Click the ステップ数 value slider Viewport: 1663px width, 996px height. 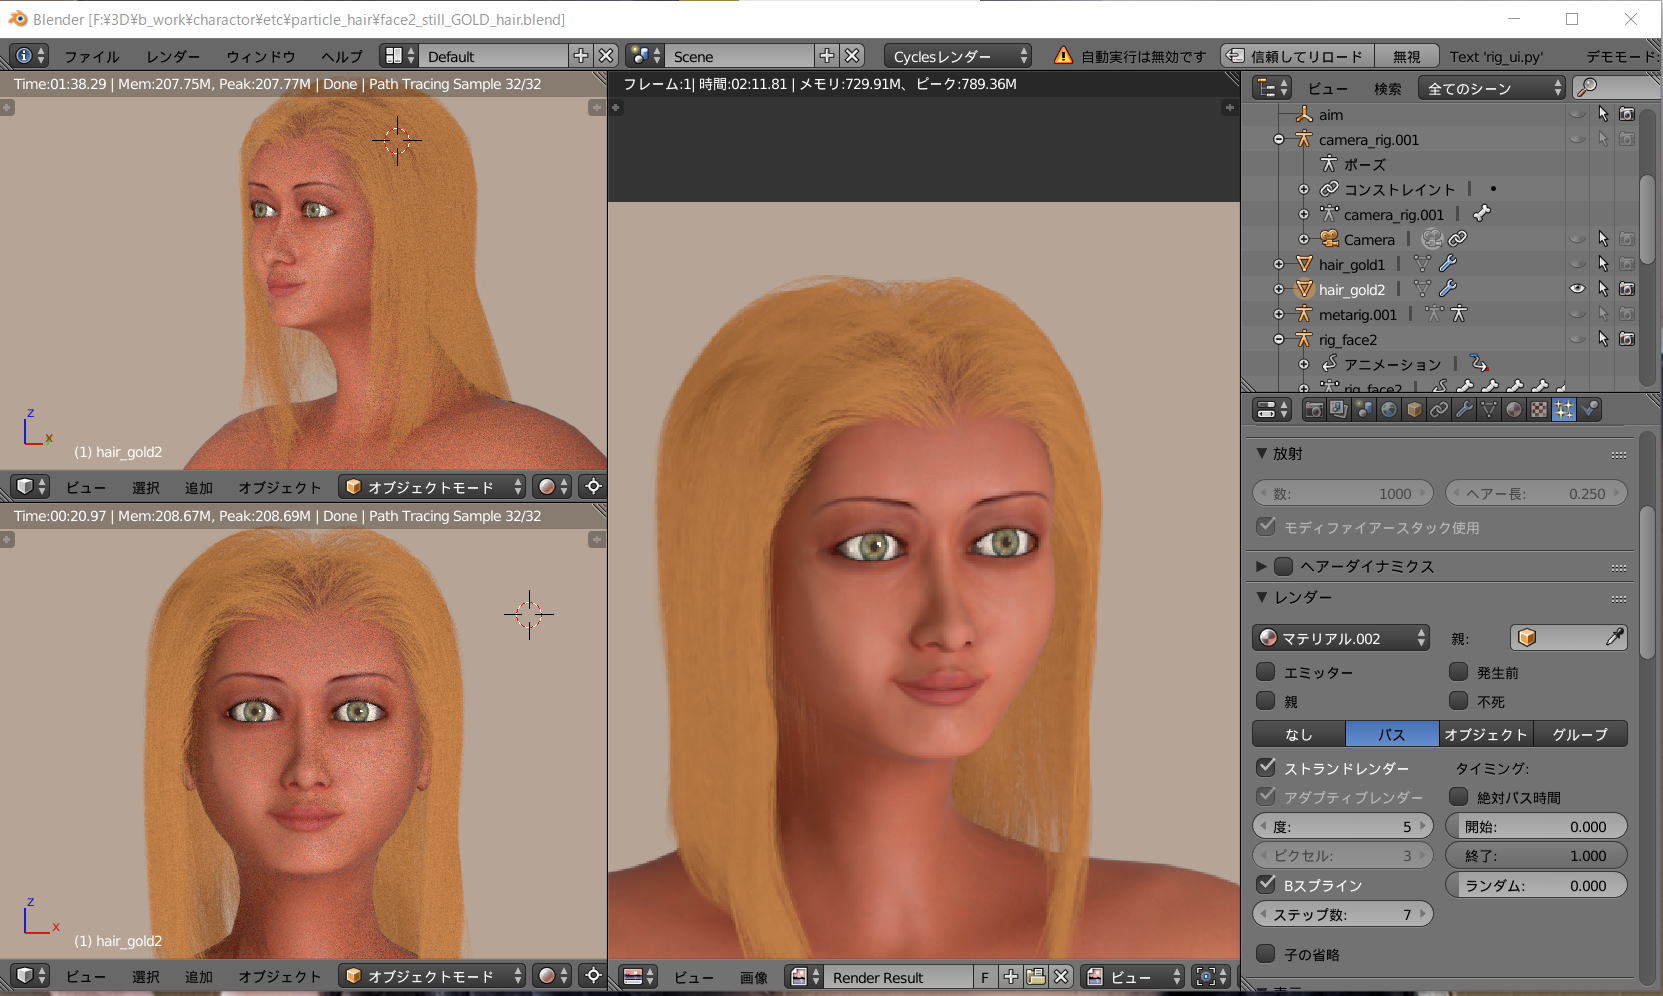pos(1342,914)
